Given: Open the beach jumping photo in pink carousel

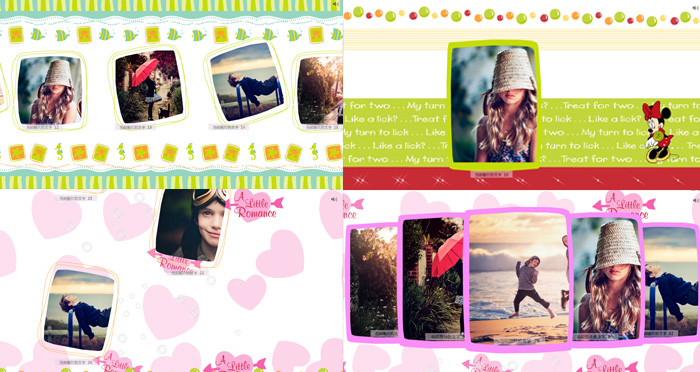Looking at the screenshot, I should pyautogui.click(x=518, y=278).
